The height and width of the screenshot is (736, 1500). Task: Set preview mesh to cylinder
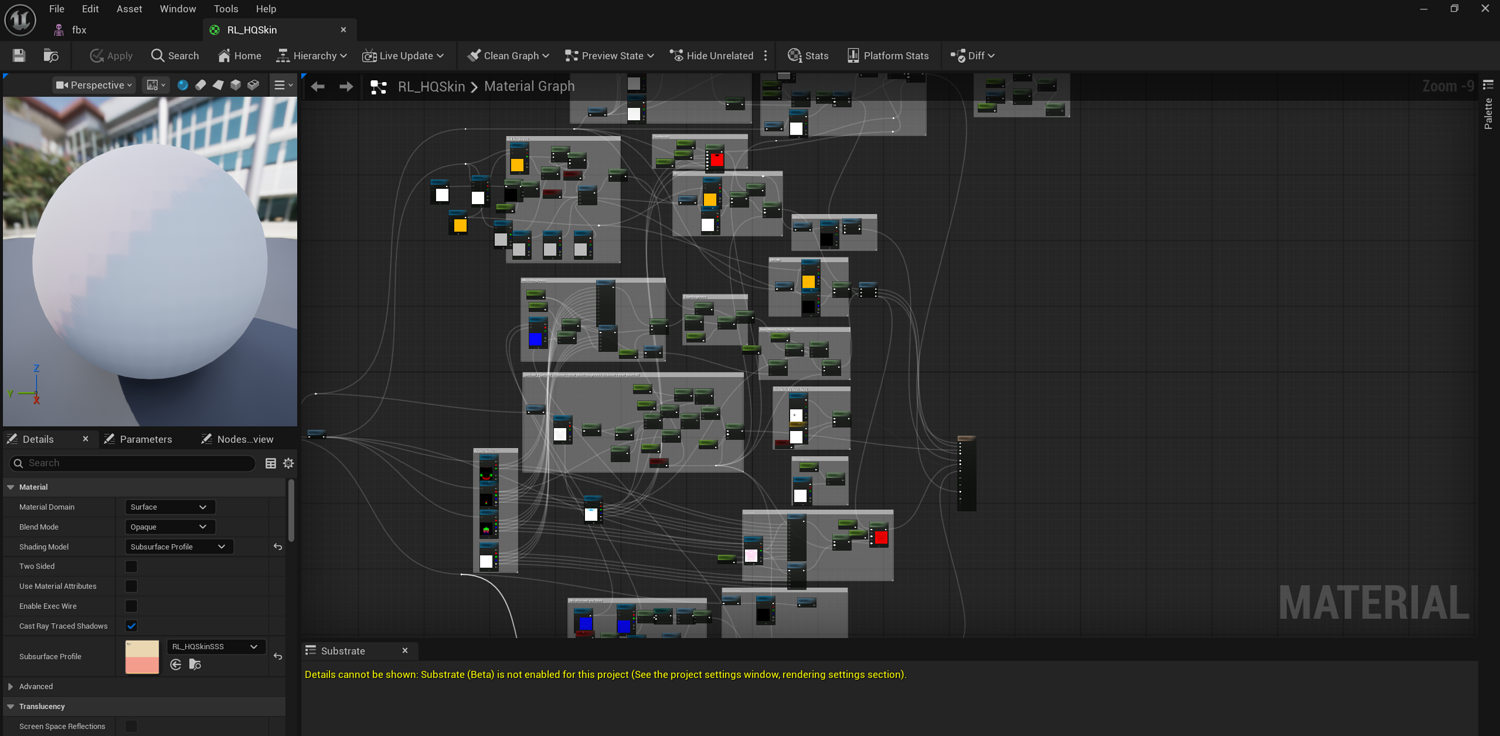pyautogui.click(x=200, y=85)
